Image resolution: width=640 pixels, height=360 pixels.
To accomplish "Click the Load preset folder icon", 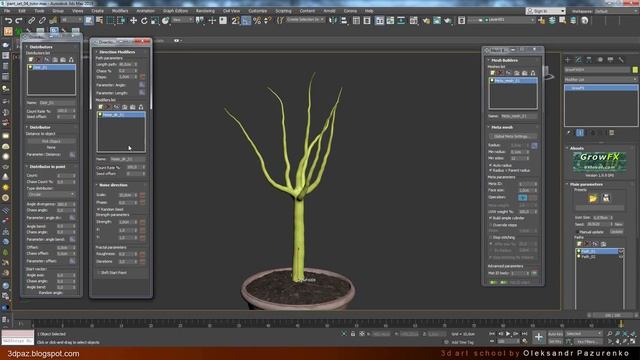I will tap(593, 198).
